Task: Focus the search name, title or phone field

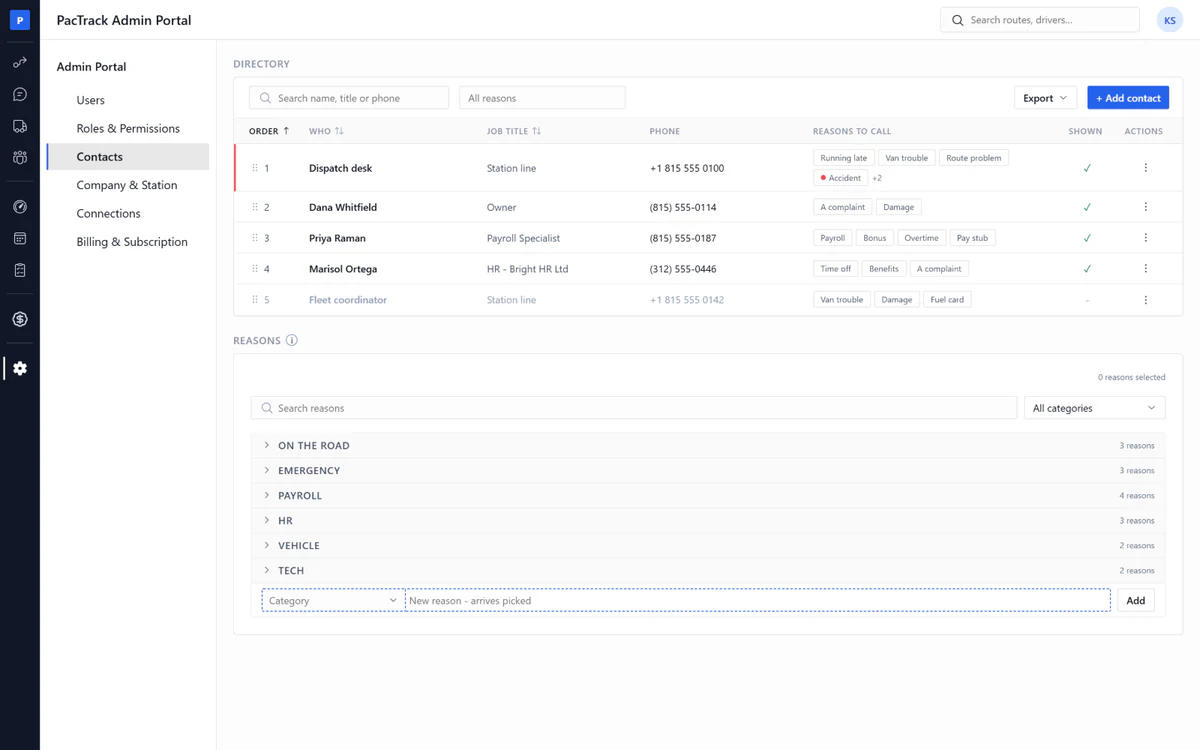Action: pyautogui.click(x=349, y=98)
